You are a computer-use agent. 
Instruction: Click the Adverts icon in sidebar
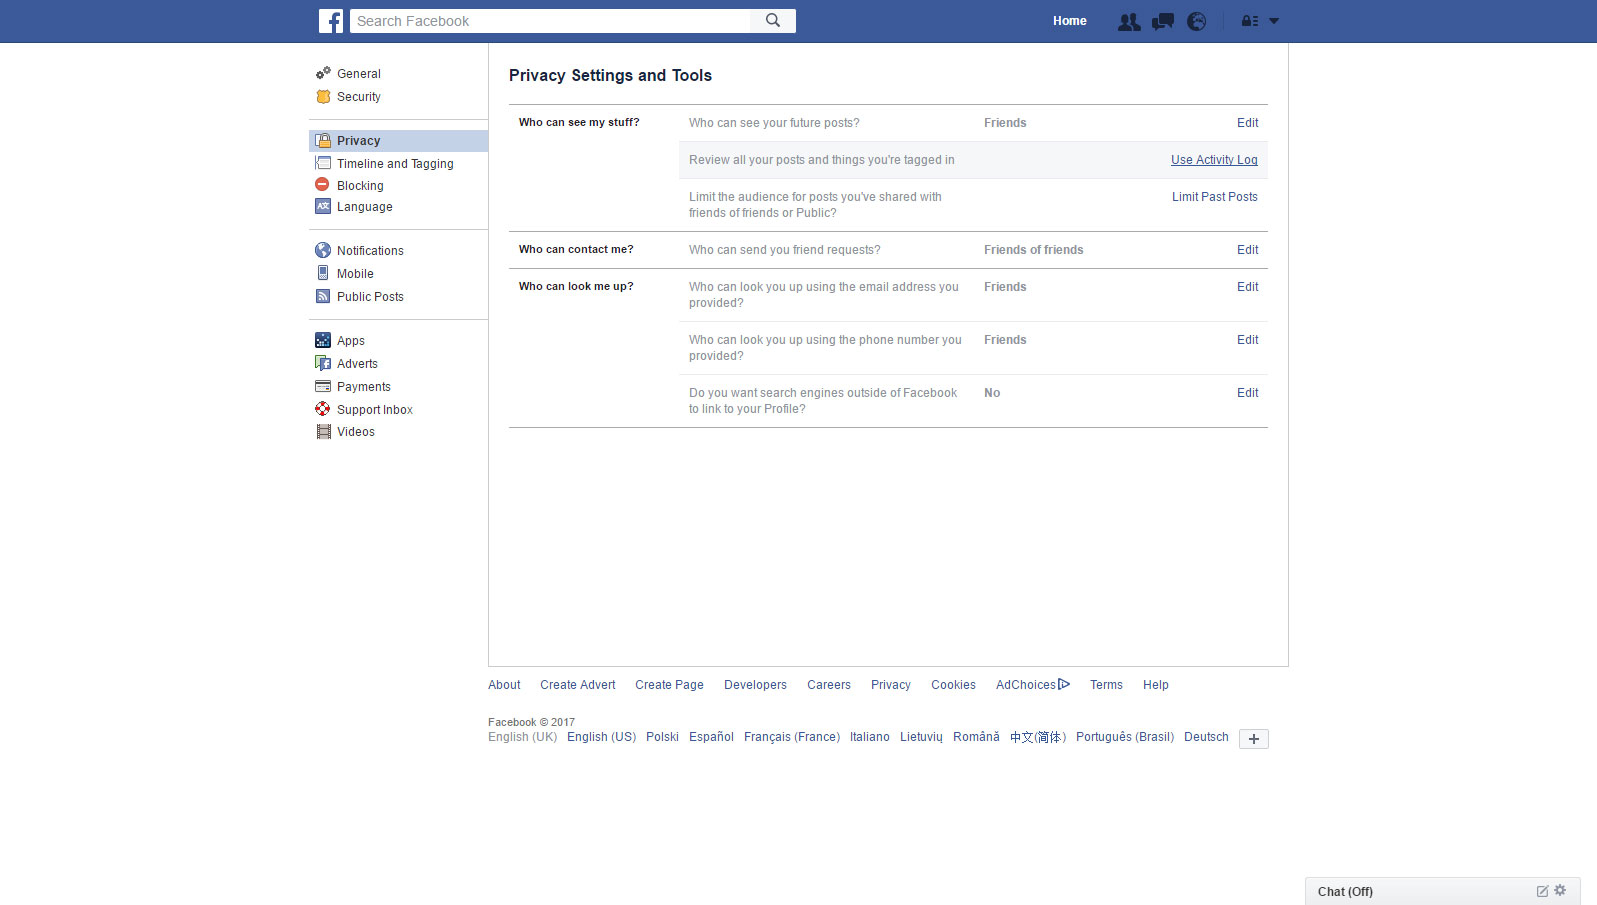point(323,363)
